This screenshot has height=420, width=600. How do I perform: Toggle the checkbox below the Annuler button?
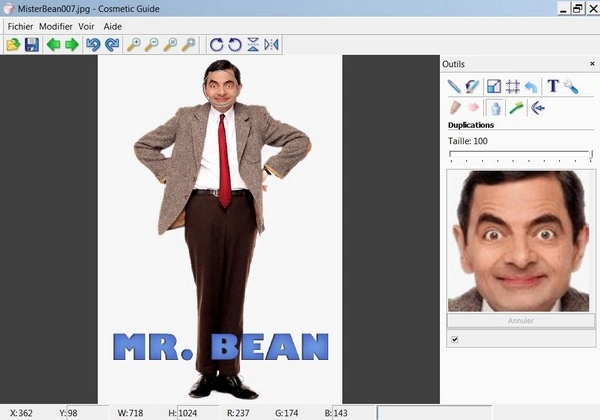[455, 340]
